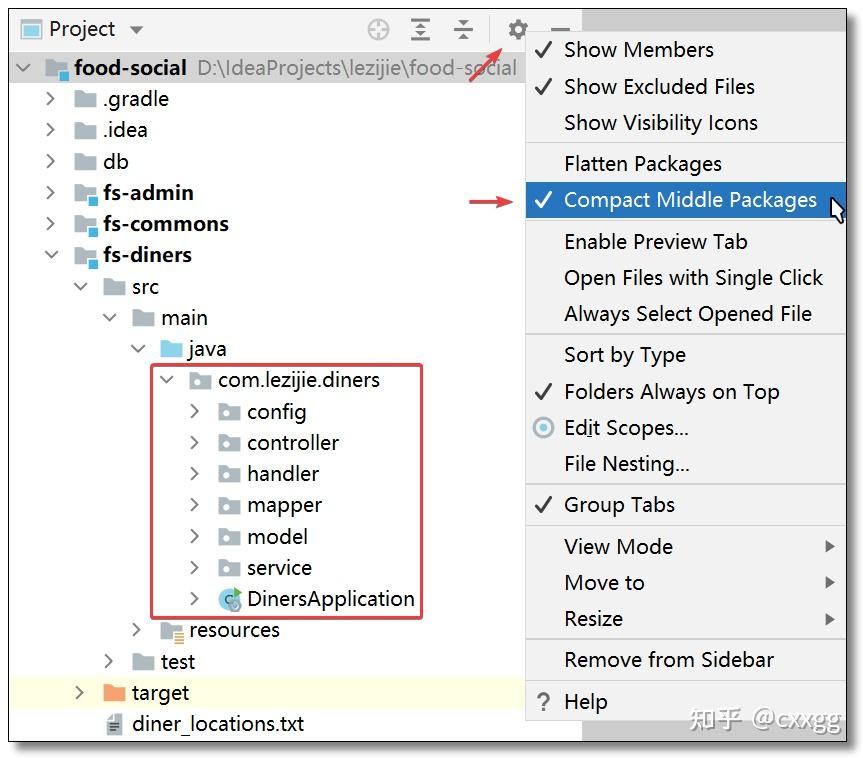
Task: Click the Collapse All icon
Action: tap(462, 29)
